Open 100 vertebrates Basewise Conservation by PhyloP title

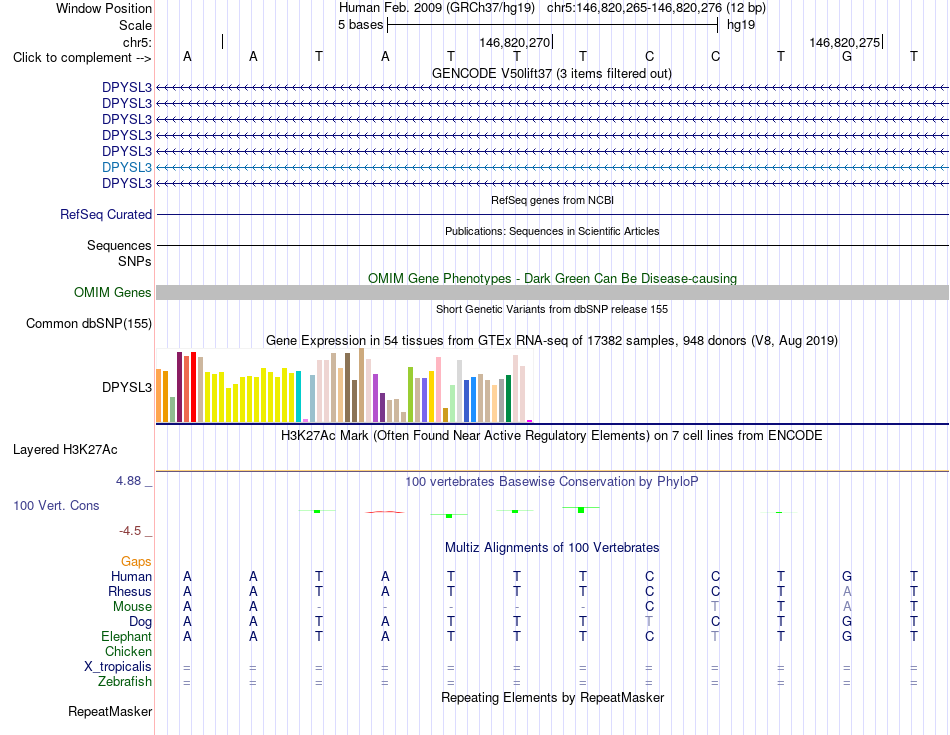pyautogui.click(x=552, y=482)
